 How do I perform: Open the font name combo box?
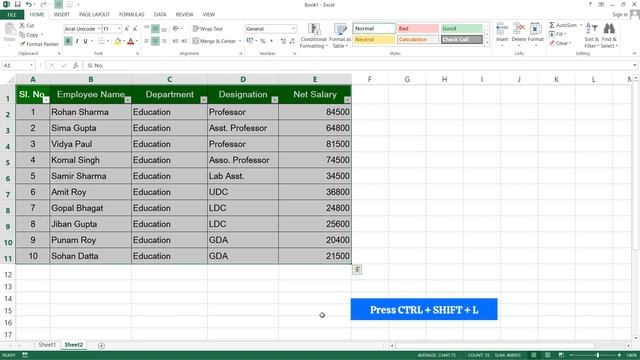(82, 29)
